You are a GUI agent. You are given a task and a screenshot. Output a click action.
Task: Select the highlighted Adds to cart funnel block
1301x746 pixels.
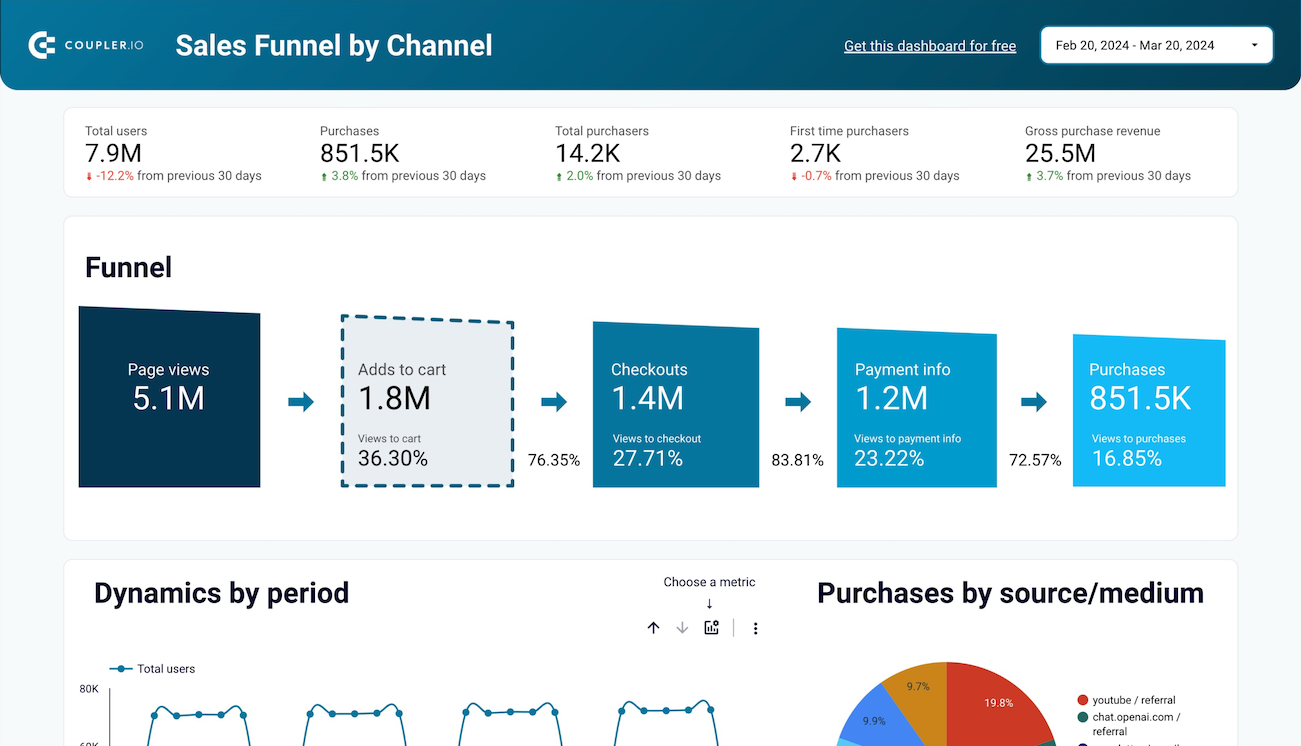427,401
